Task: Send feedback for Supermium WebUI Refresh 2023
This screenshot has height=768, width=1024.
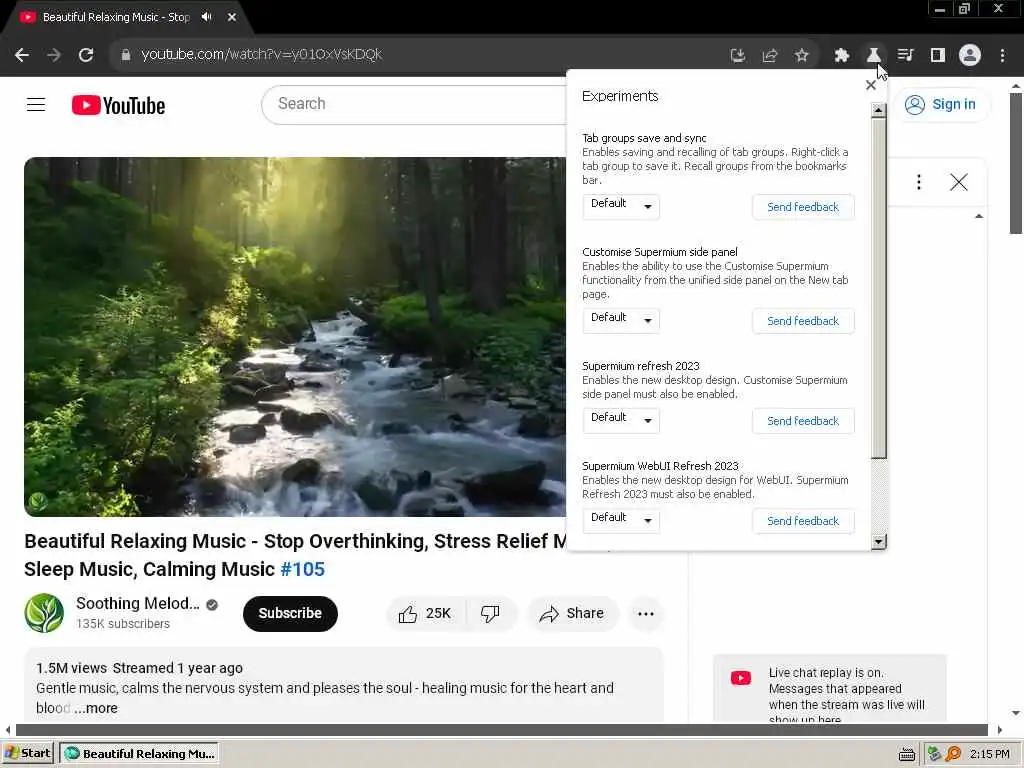Action: tap(803, 520)
